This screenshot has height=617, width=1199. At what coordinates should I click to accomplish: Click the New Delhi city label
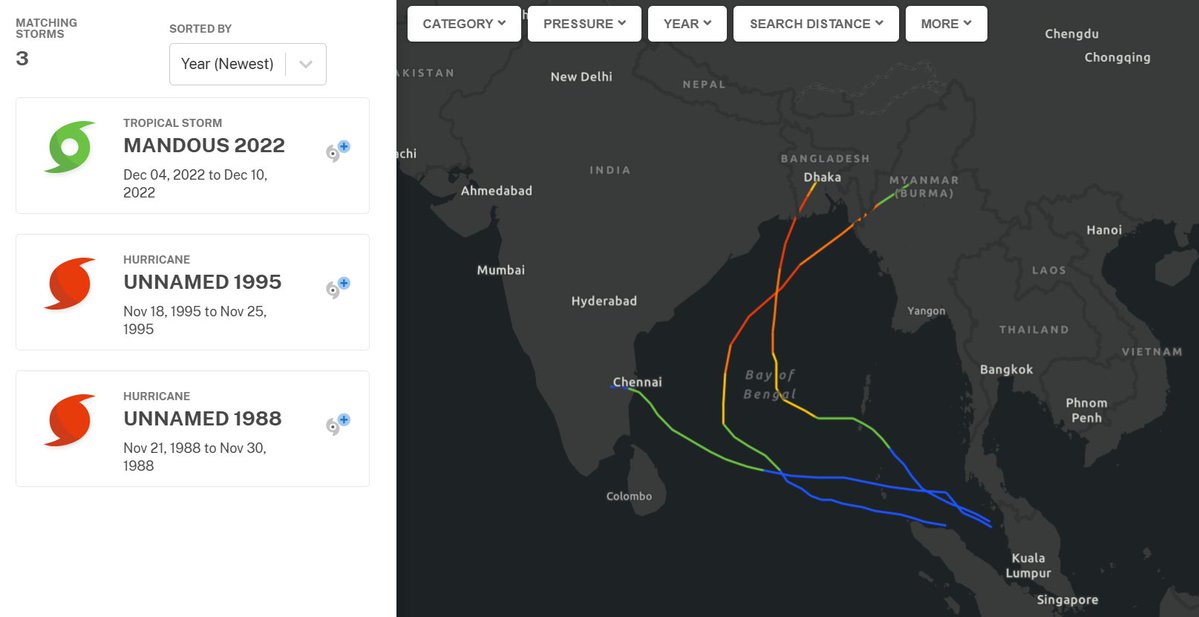(x=581, y=76)
